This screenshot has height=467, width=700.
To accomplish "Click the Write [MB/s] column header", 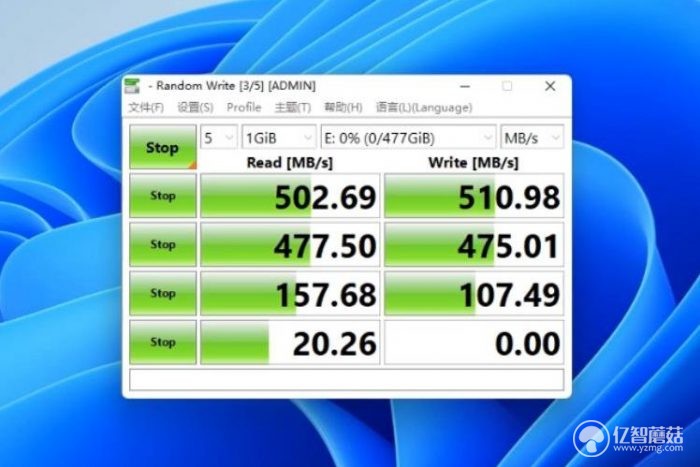I will 474,163.
